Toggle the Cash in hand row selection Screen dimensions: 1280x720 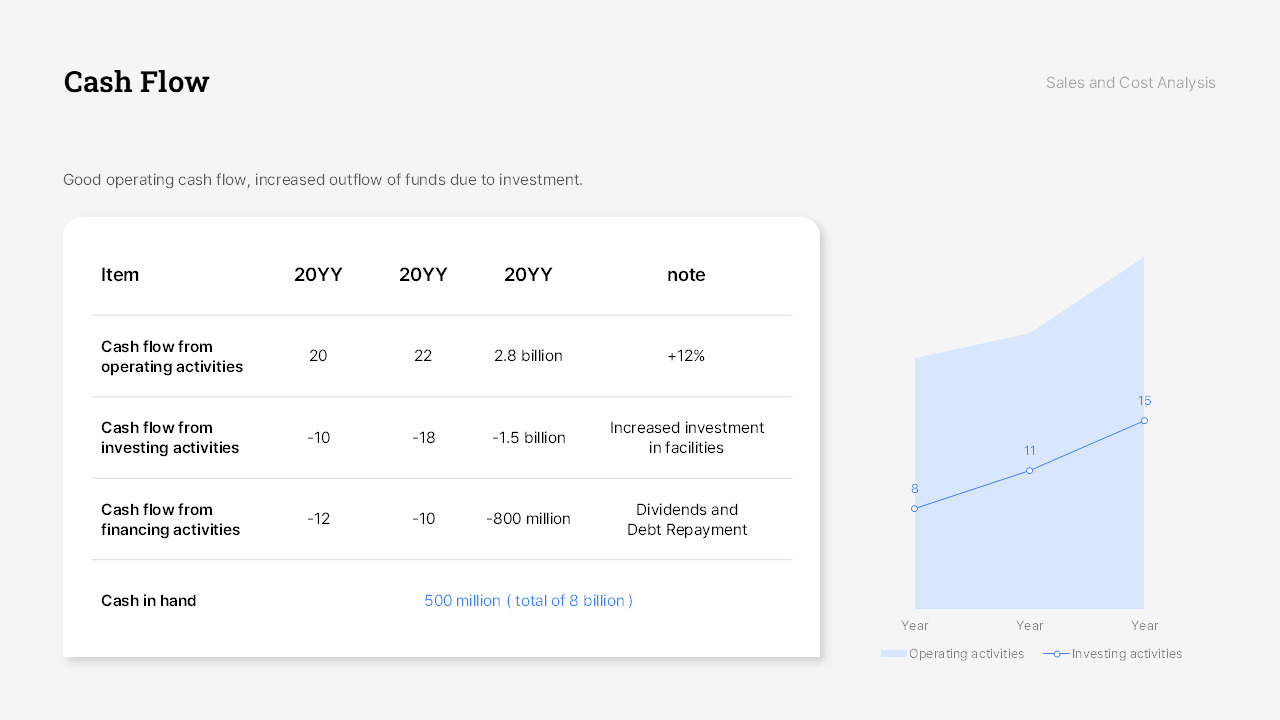tap(148, 600)
